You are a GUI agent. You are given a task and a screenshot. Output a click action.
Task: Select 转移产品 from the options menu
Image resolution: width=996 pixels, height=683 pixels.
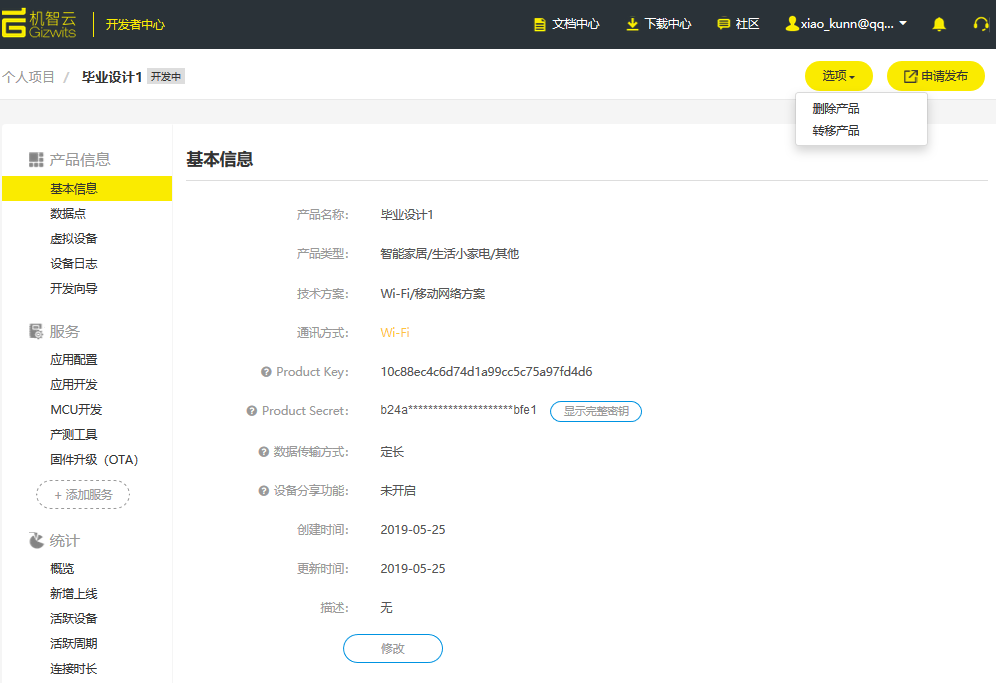point(836,131)
